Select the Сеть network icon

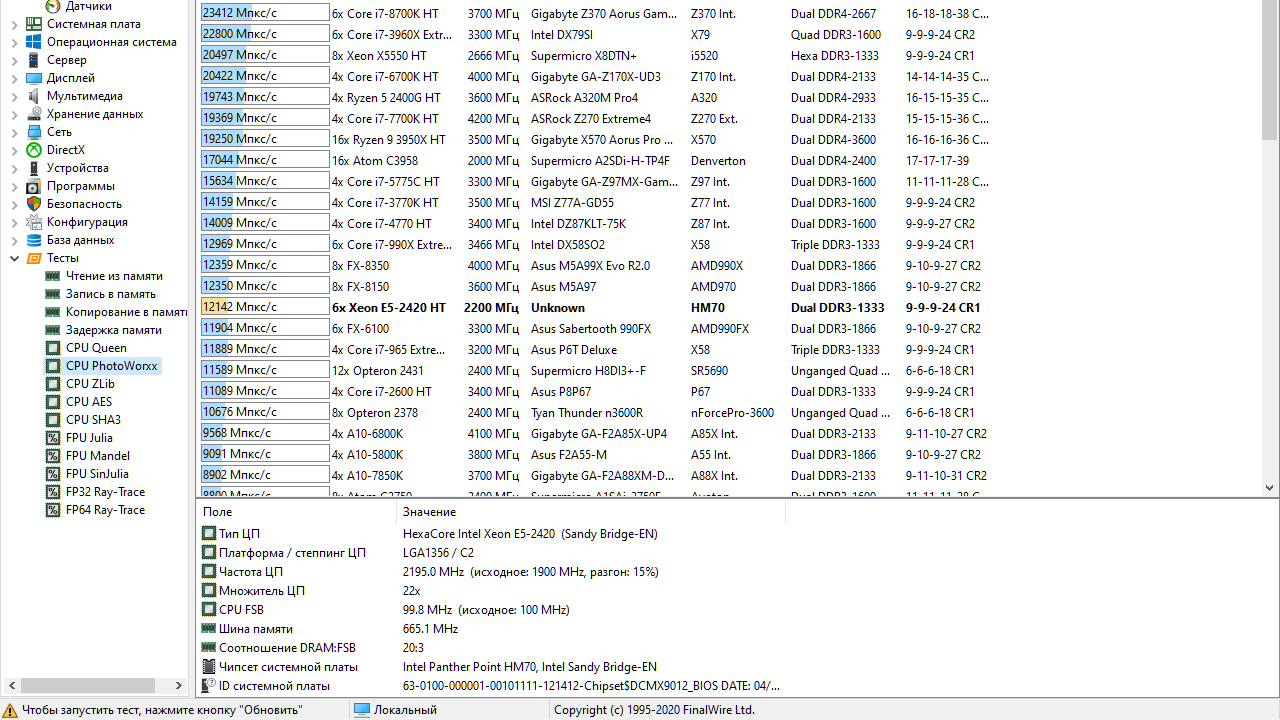click(x=34, y=132)
